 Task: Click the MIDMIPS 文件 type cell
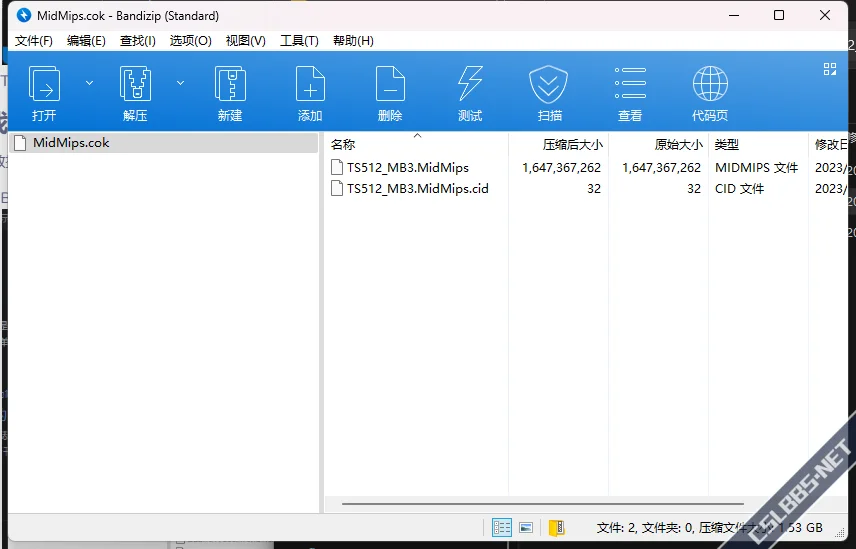tap(757, 168)
